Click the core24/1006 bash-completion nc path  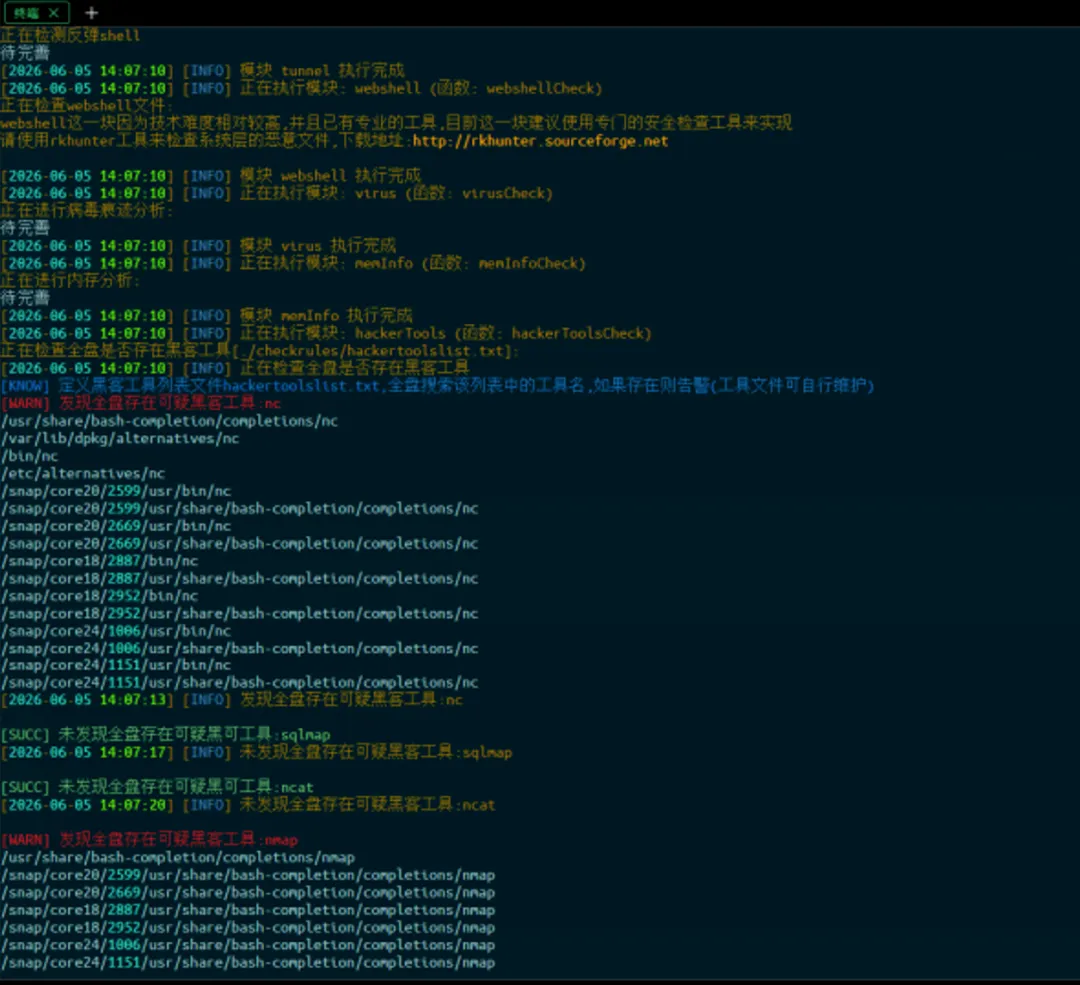point(240,648)
